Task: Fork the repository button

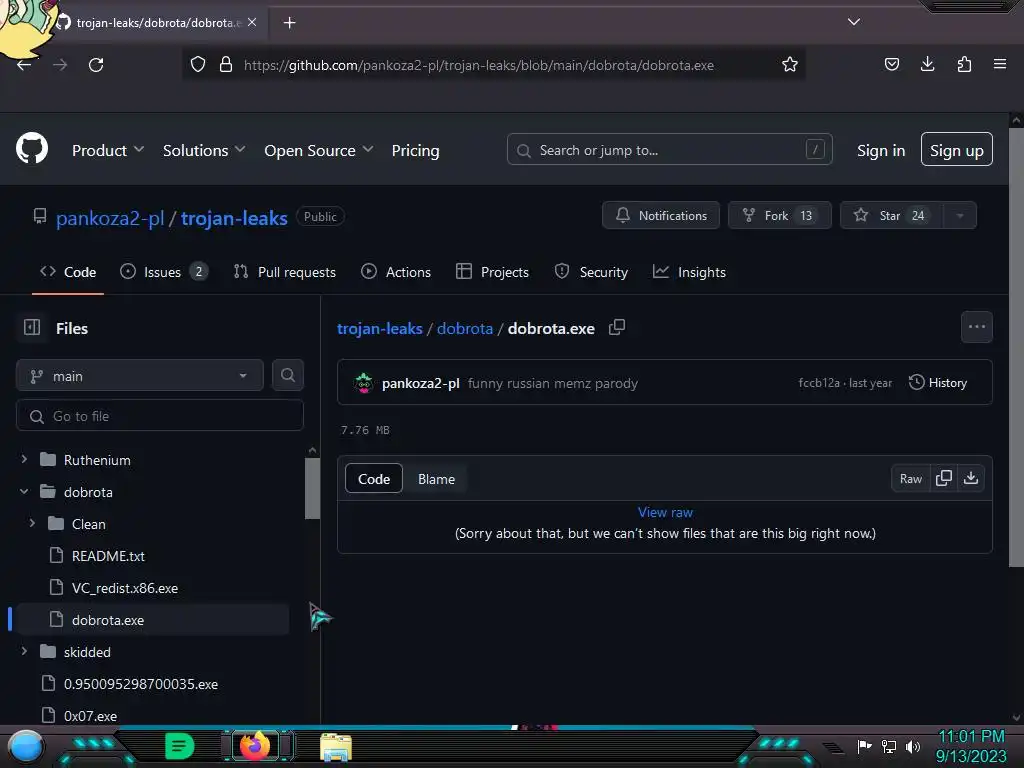Action: tap(780, 216)
